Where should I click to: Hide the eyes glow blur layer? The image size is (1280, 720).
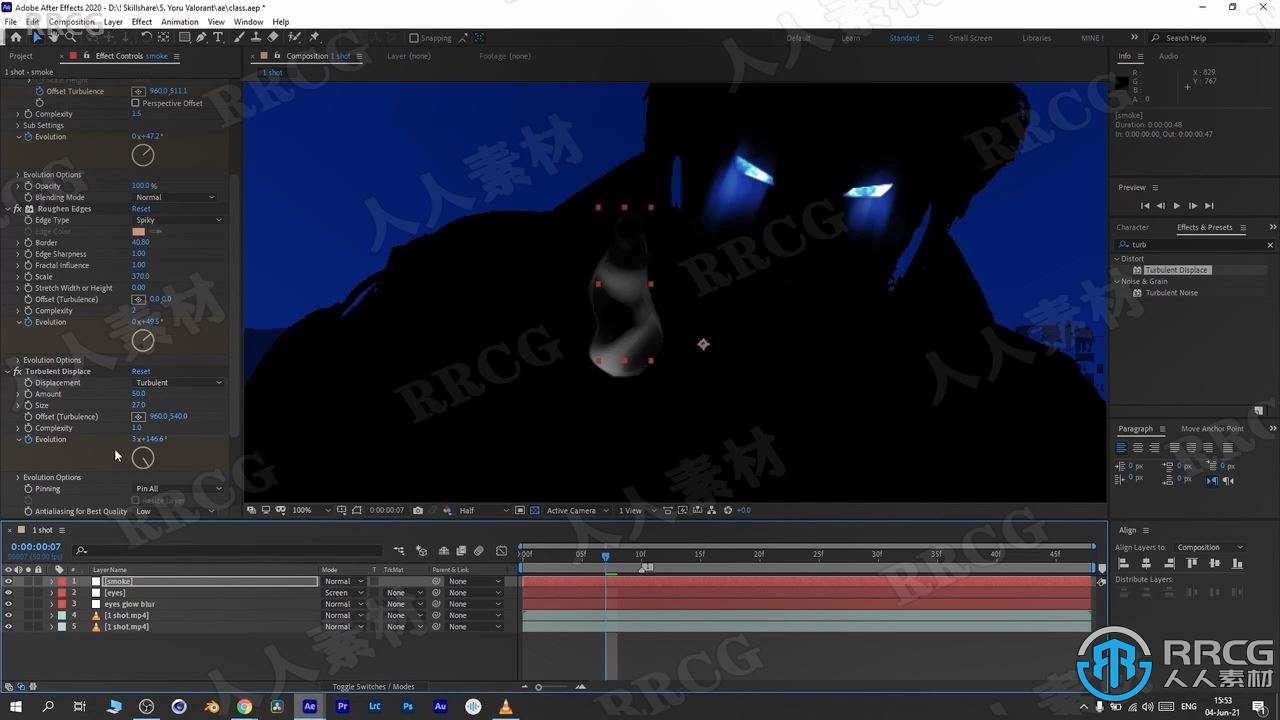click(8, 604)
